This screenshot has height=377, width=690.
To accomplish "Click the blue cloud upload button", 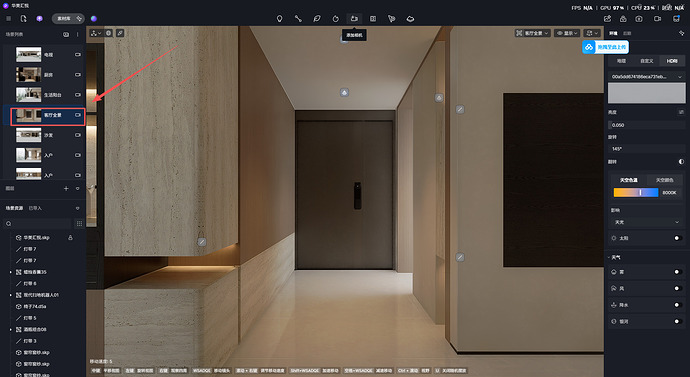I will click(606, 47).
